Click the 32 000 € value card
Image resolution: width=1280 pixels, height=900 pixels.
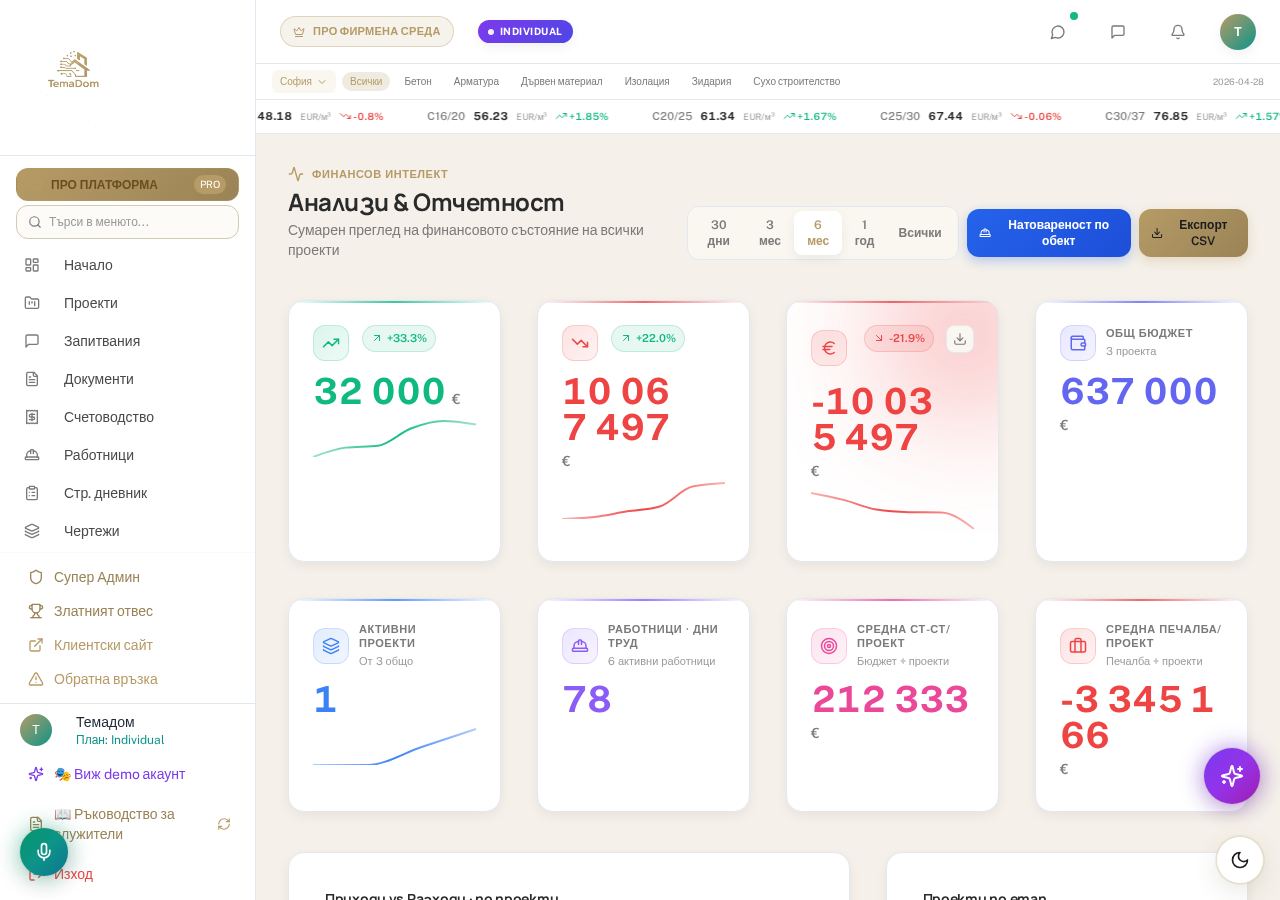[394, 431]
